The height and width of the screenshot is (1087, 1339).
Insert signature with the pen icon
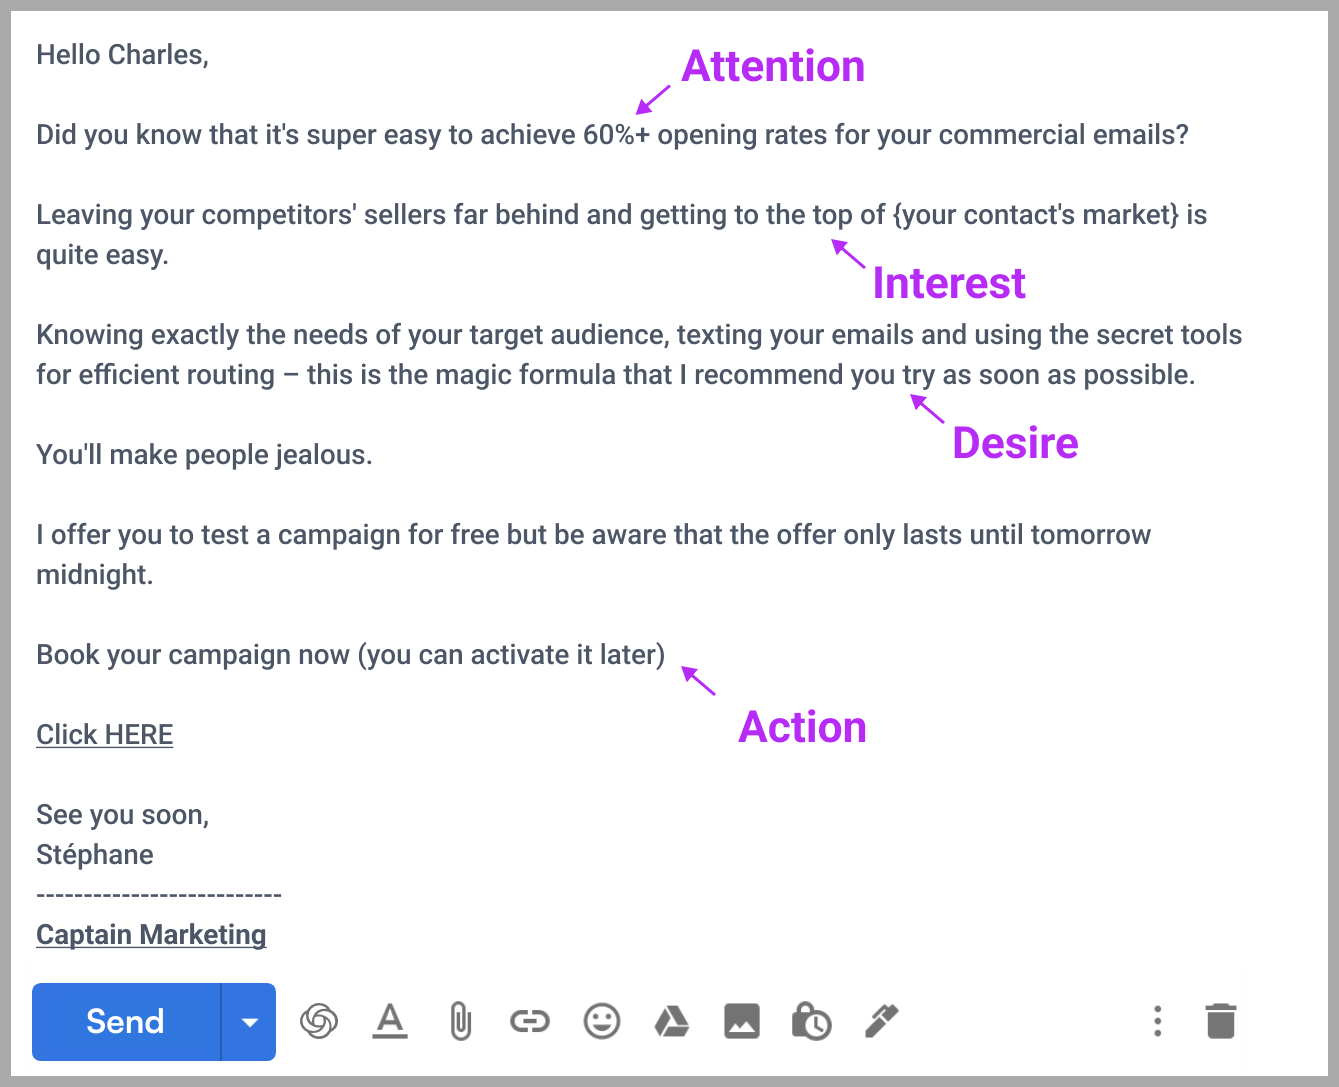881,1021
